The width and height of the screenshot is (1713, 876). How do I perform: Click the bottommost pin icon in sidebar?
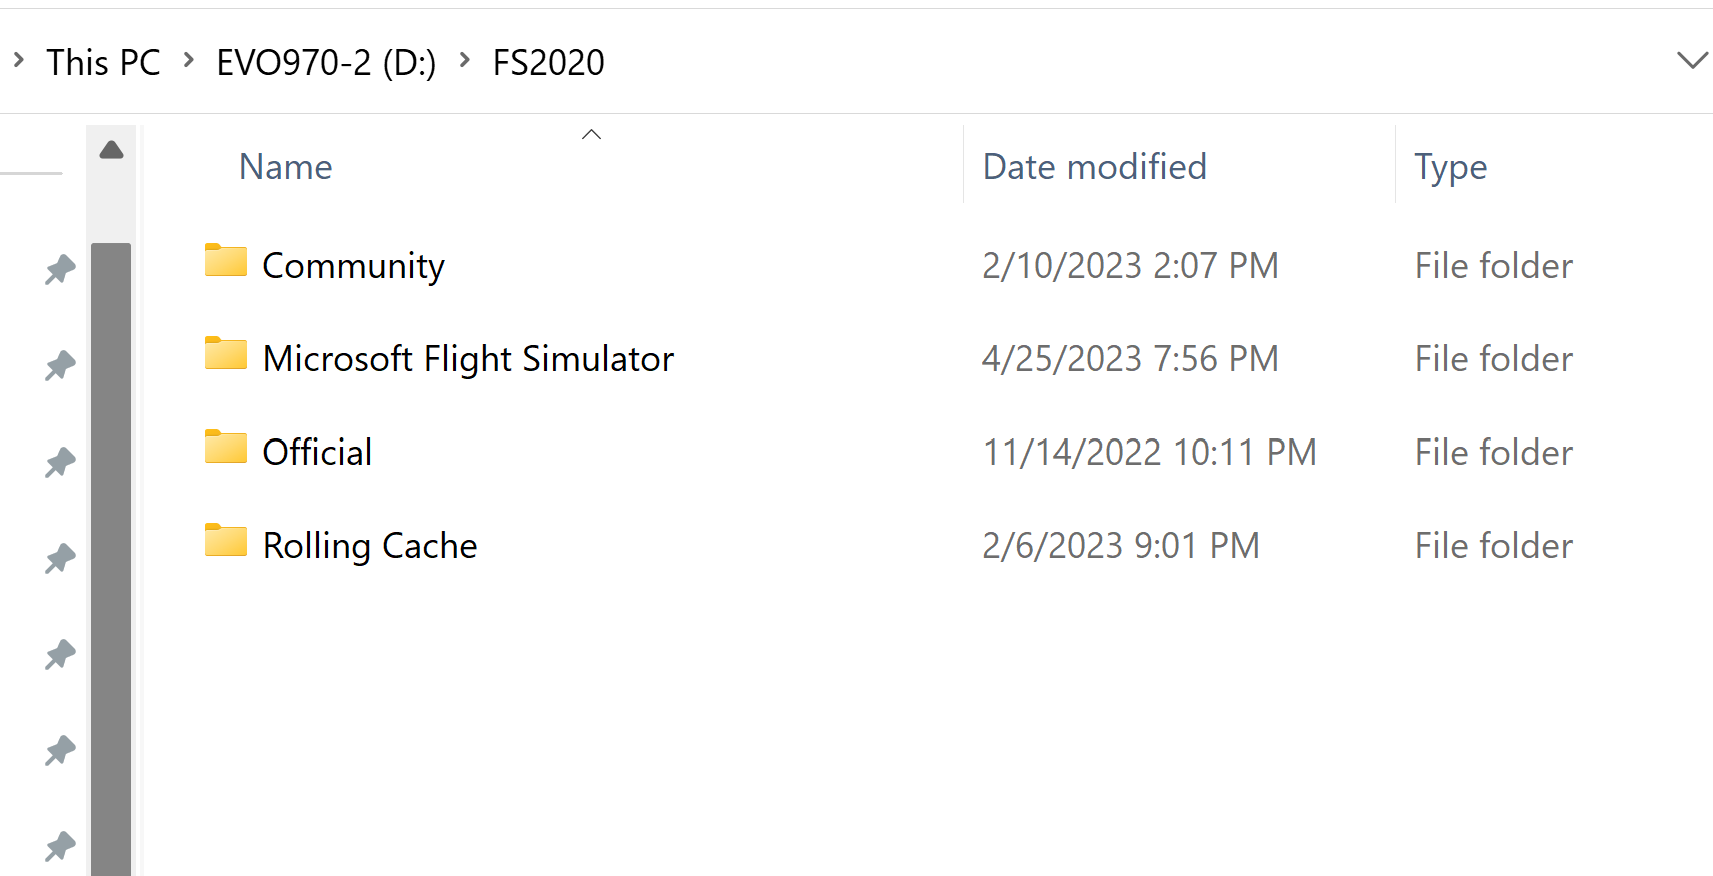(x=60, y=846)
